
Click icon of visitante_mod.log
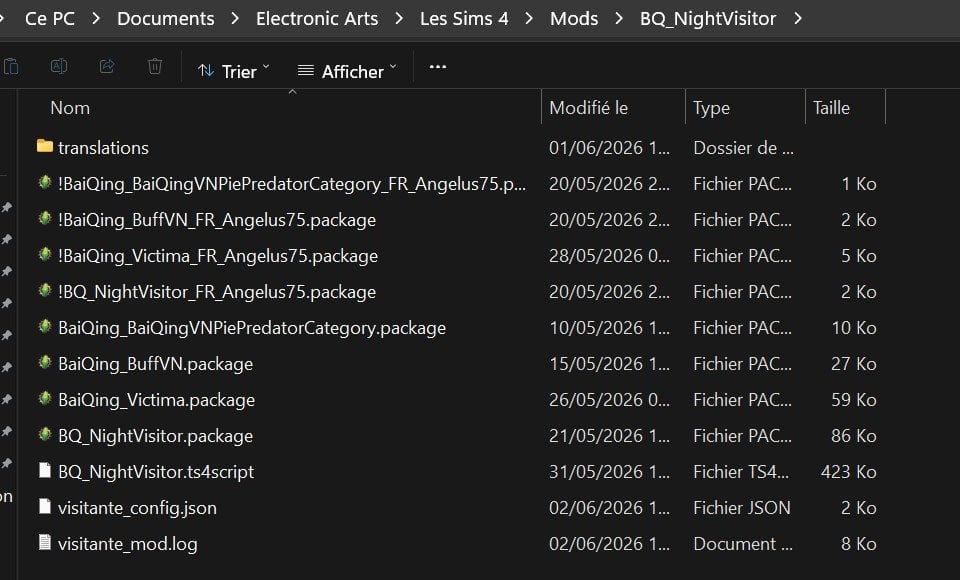(45, 543)
